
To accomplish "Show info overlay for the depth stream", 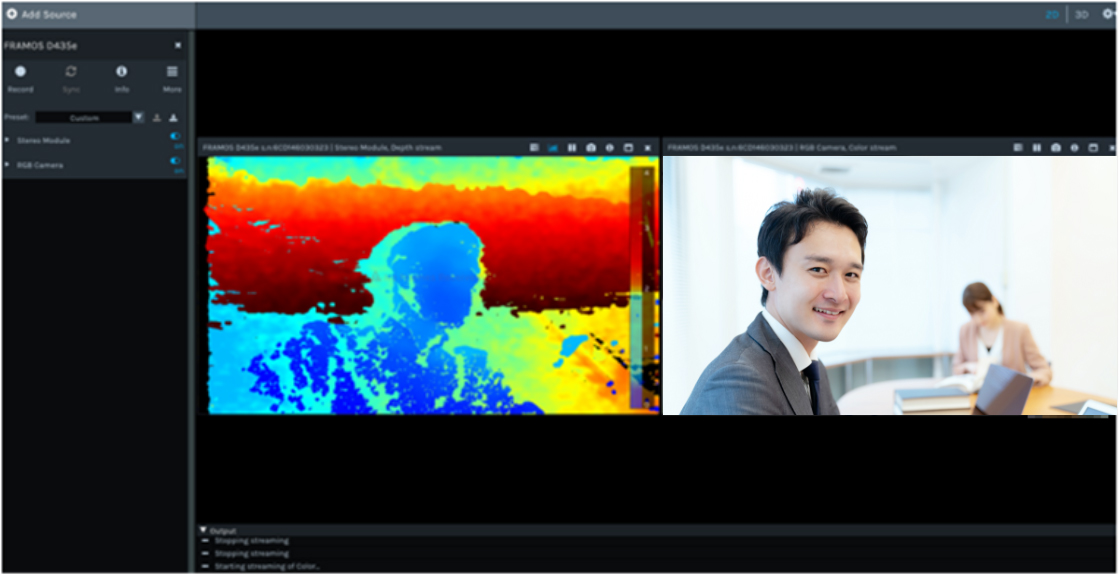I will [x=609, y=148].
